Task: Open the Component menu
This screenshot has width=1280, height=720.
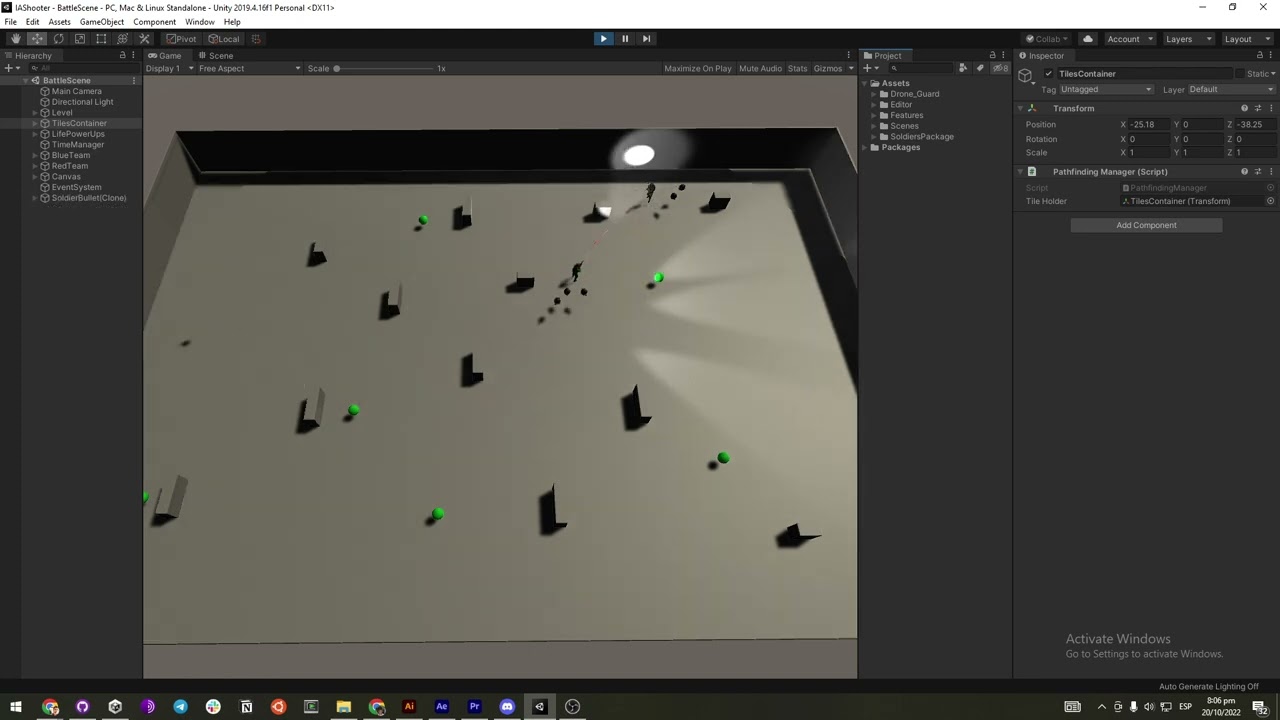Action: click(154, 22)
